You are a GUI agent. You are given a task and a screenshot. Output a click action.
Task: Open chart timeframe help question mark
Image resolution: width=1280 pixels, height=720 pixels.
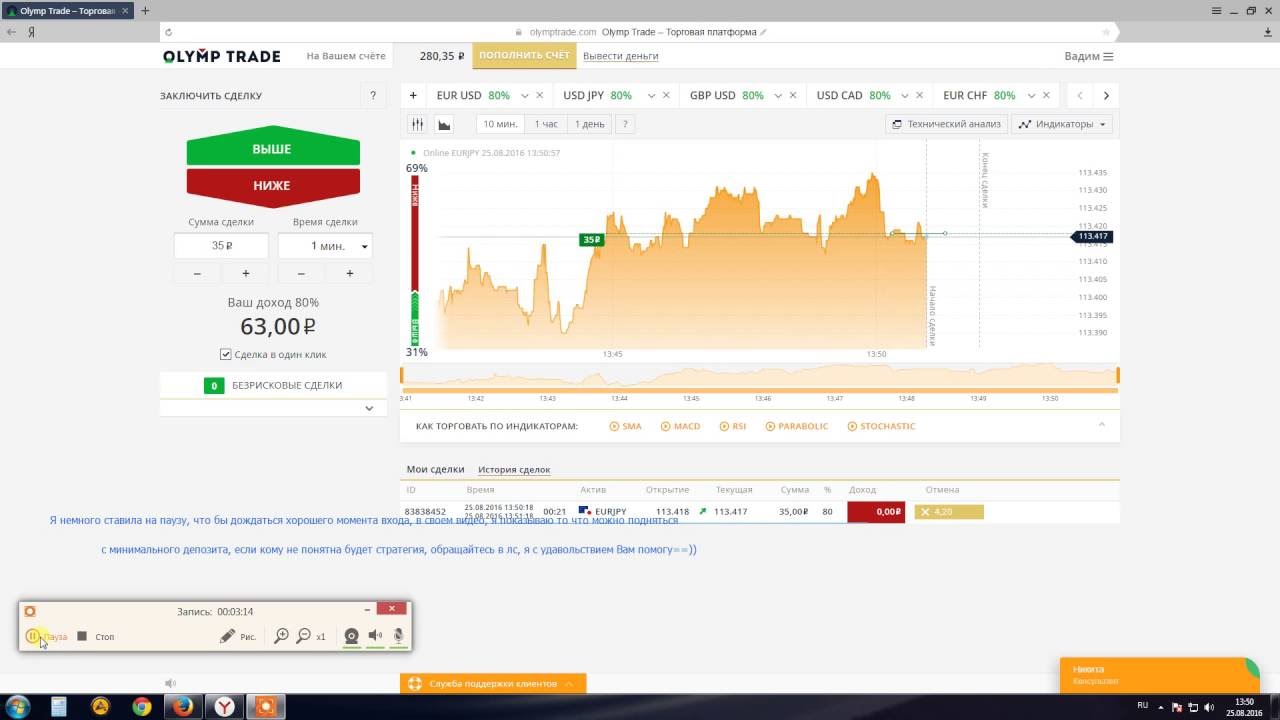tap(625, 124)
